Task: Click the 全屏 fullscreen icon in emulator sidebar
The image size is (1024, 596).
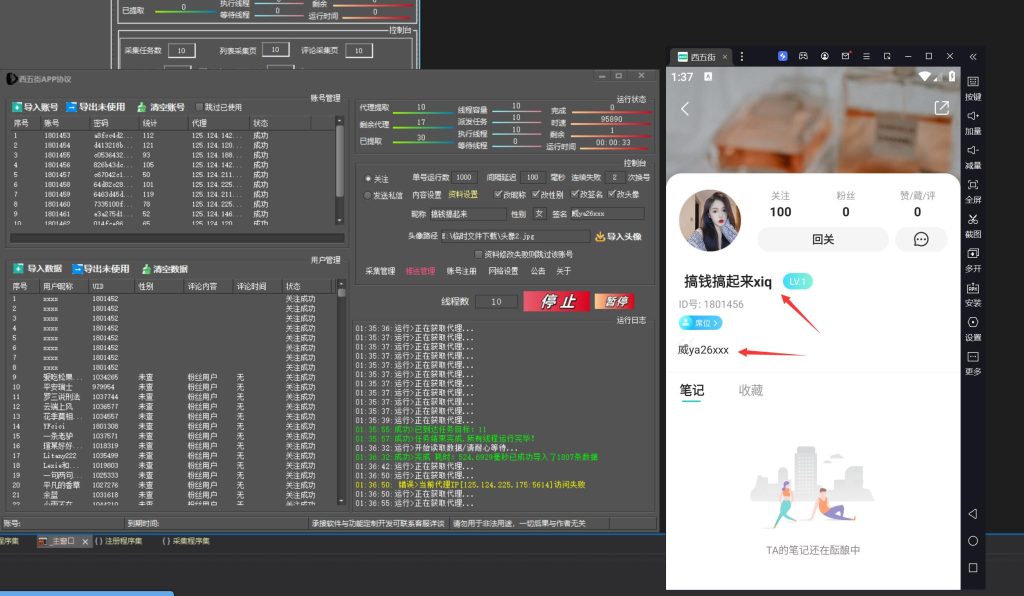Action: tap(973, 186)
